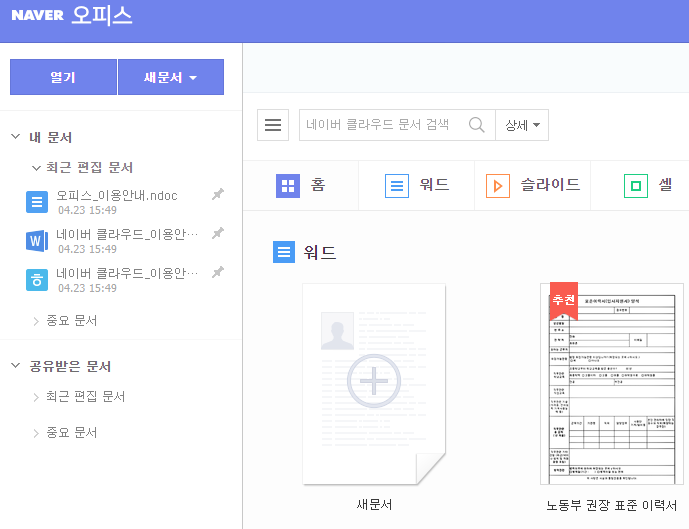
Task: Toggle the pin beside the Hangul file
Action: 218,272
